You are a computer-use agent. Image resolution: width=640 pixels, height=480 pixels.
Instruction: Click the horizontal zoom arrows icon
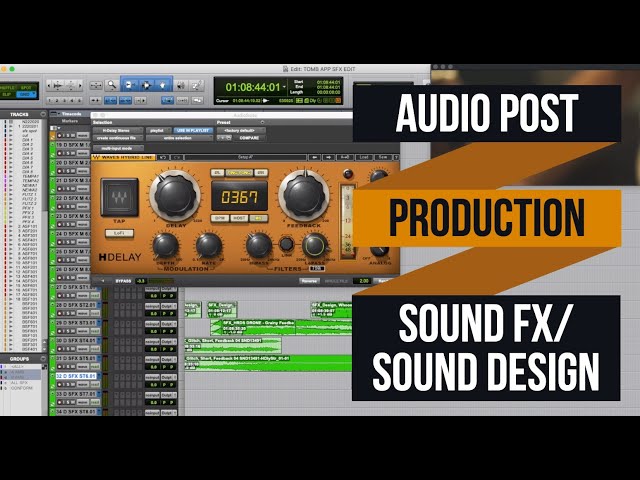click(96, 85)
